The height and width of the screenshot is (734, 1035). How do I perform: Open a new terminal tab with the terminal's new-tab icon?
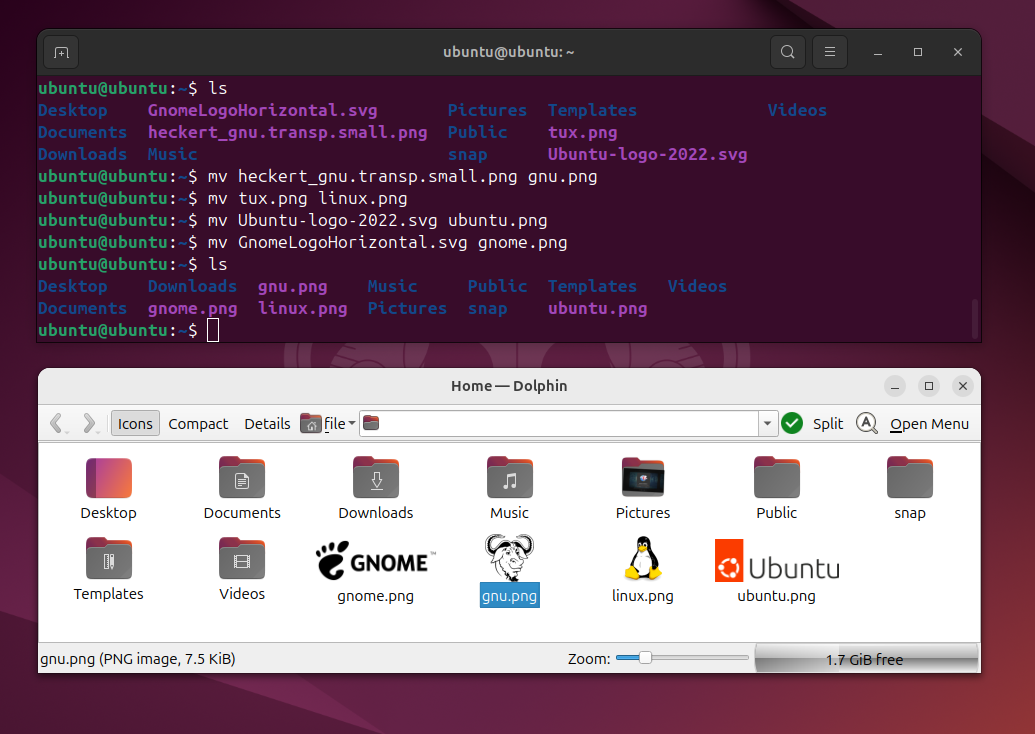click(x=61, y=52)
